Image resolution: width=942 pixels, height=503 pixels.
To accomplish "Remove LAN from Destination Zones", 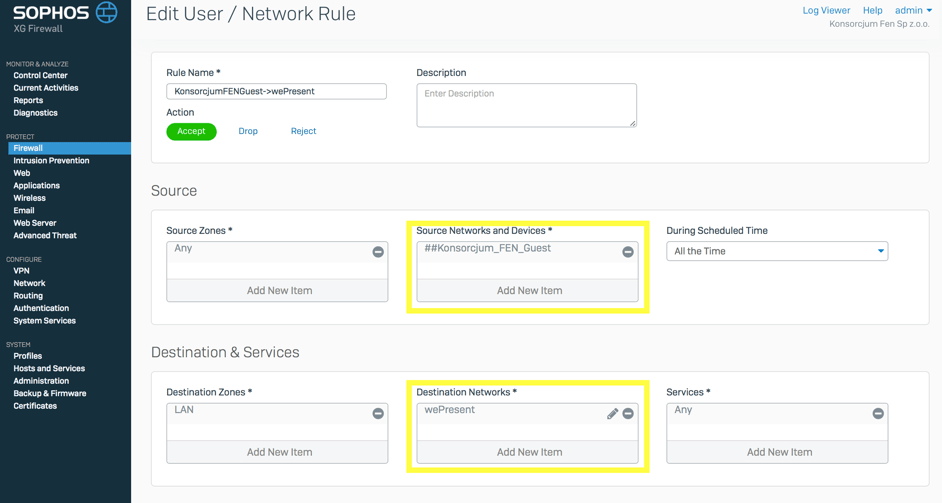I will click(378, 413).
